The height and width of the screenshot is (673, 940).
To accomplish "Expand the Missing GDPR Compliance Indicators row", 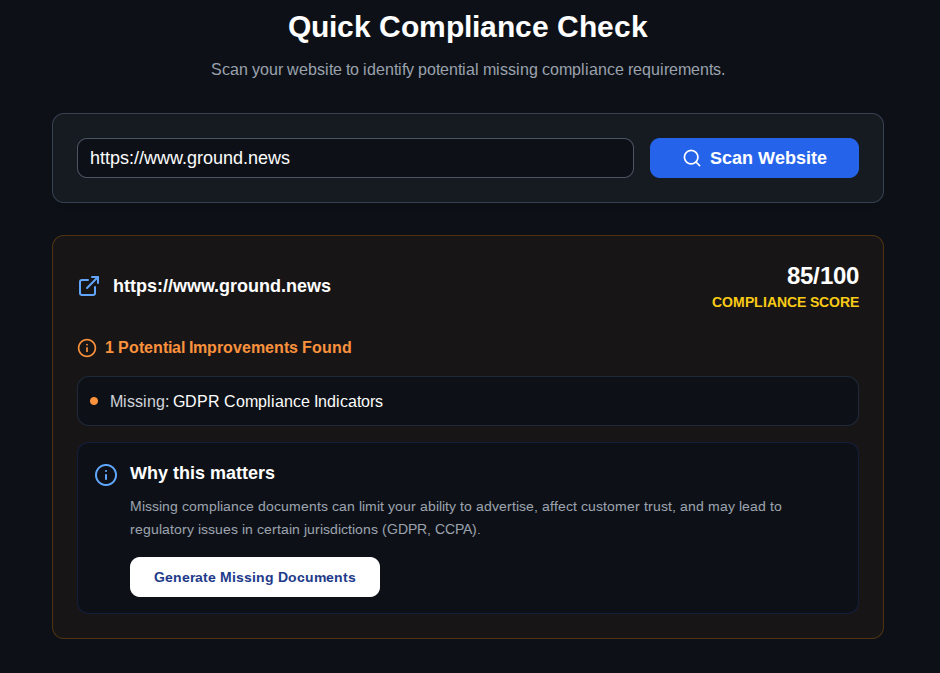I will coord(467,401).
